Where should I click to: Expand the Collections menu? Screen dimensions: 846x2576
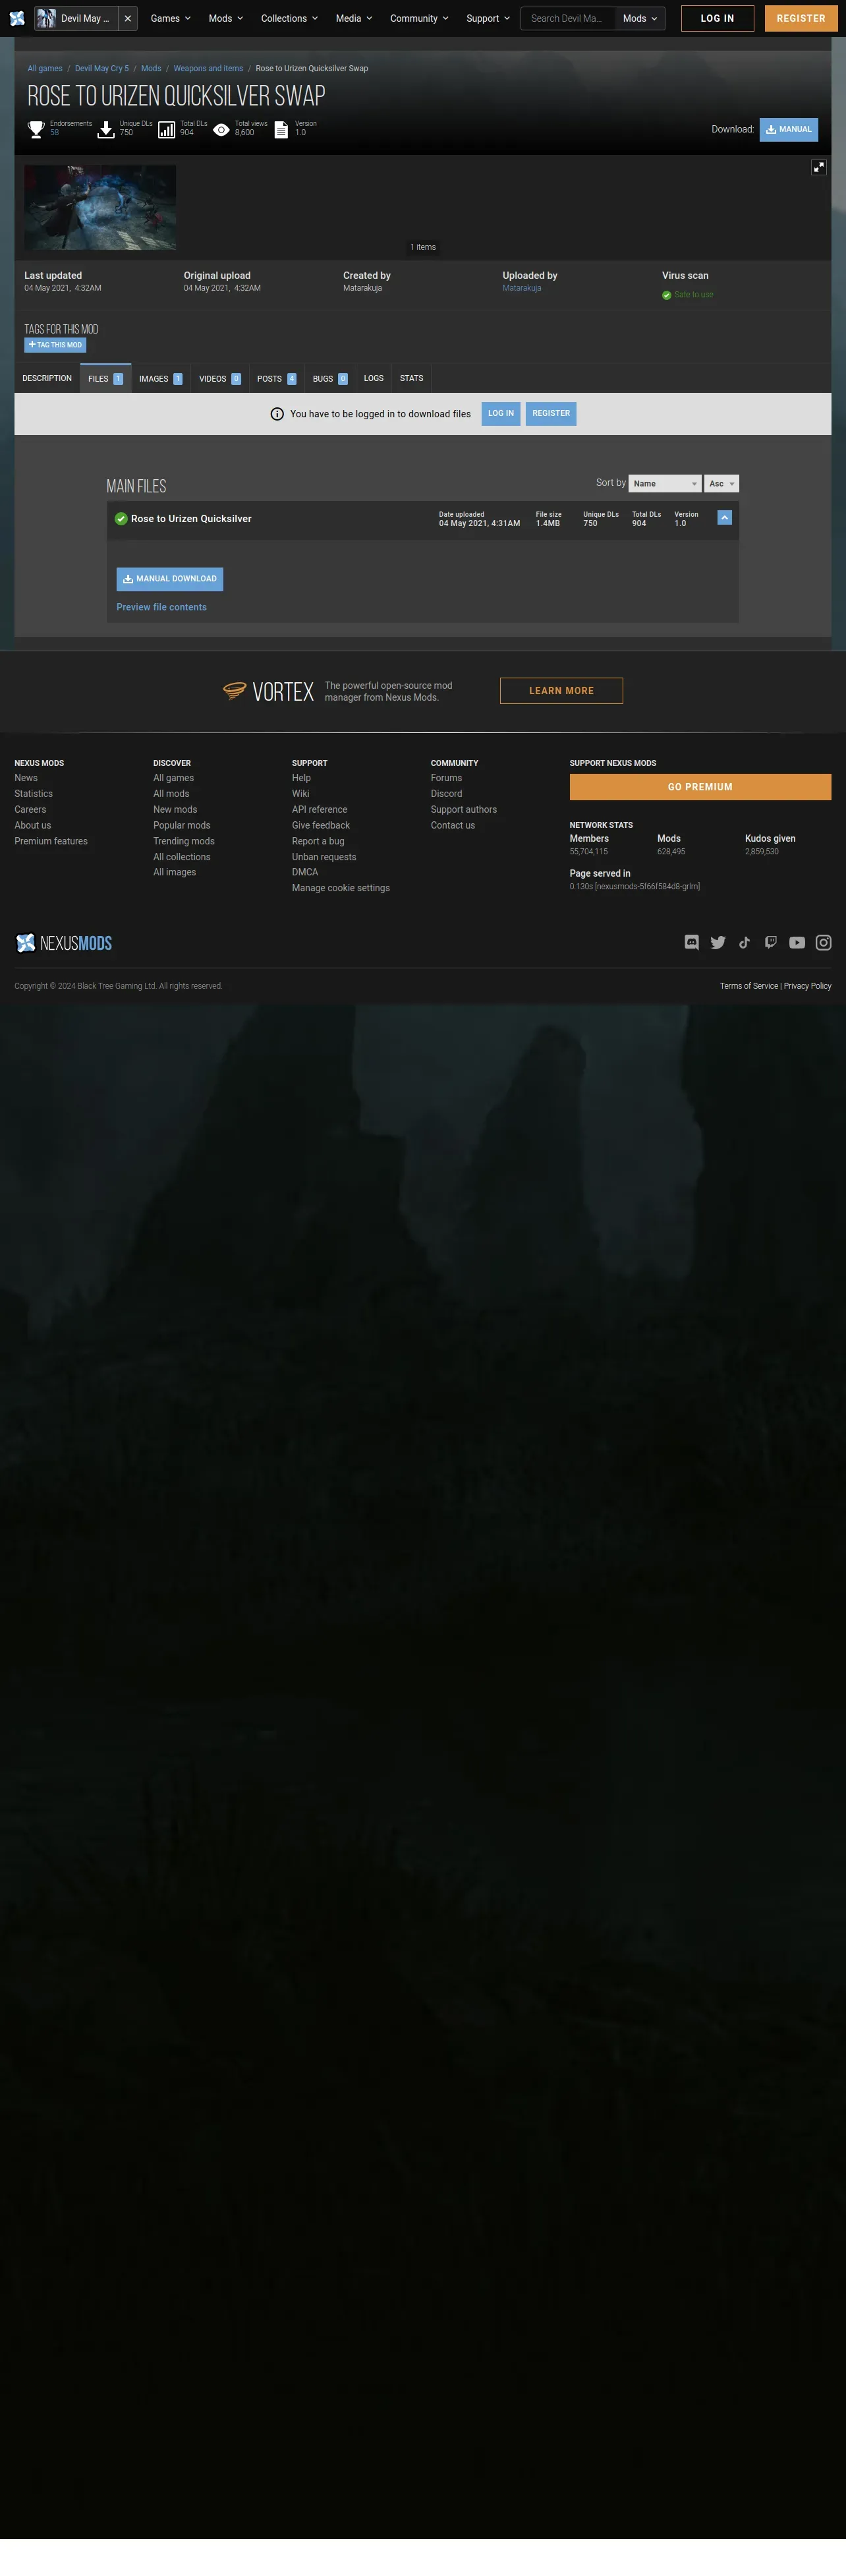click(x=289, y=18)
